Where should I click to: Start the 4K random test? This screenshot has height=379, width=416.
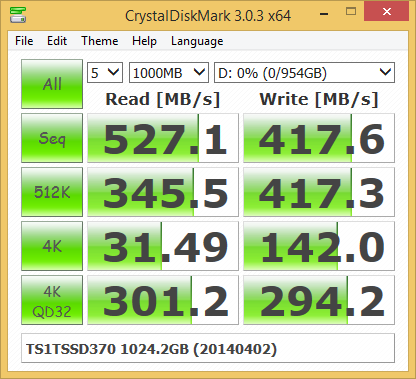[52, 246]
